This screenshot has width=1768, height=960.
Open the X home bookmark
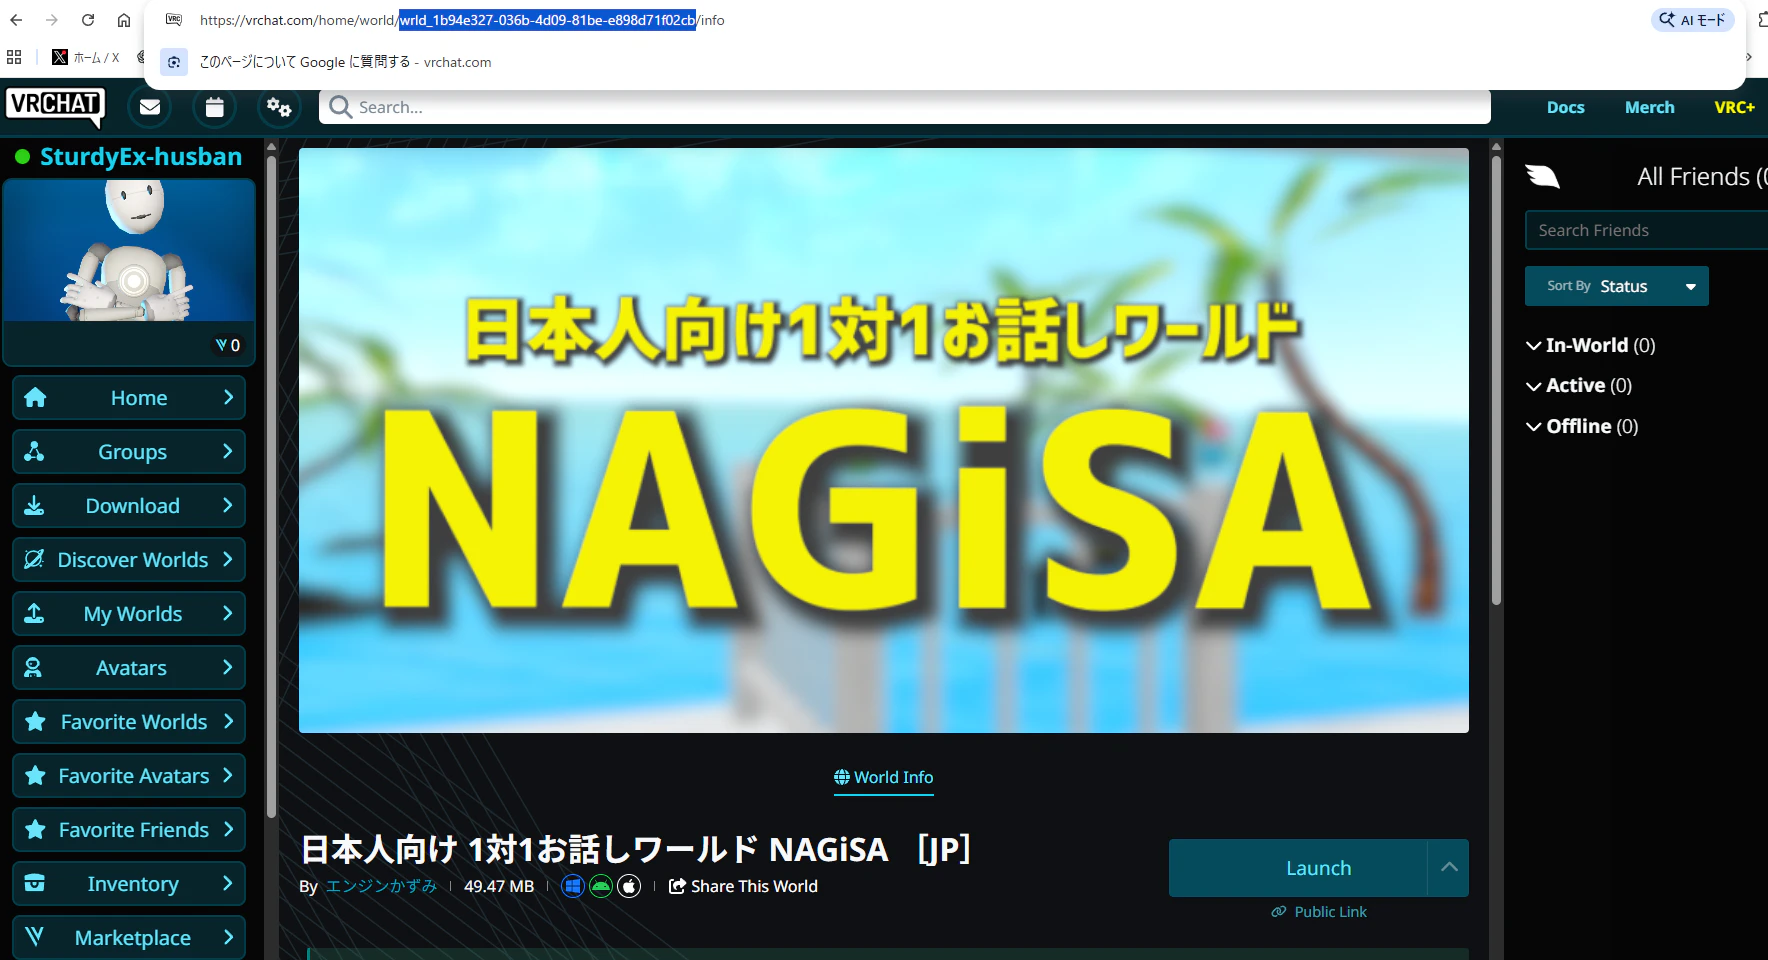point(86,57)
